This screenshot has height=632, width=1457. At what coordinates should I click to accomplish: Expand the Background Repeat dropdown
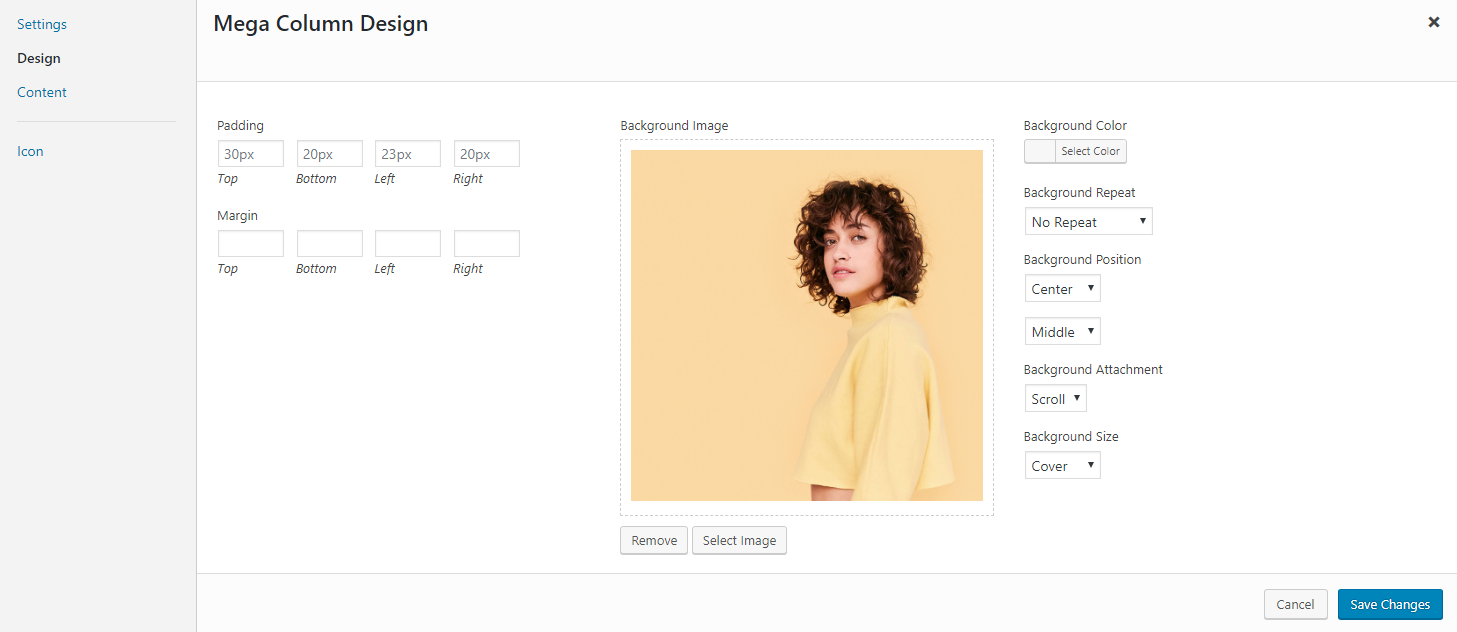coord(1088,222)
